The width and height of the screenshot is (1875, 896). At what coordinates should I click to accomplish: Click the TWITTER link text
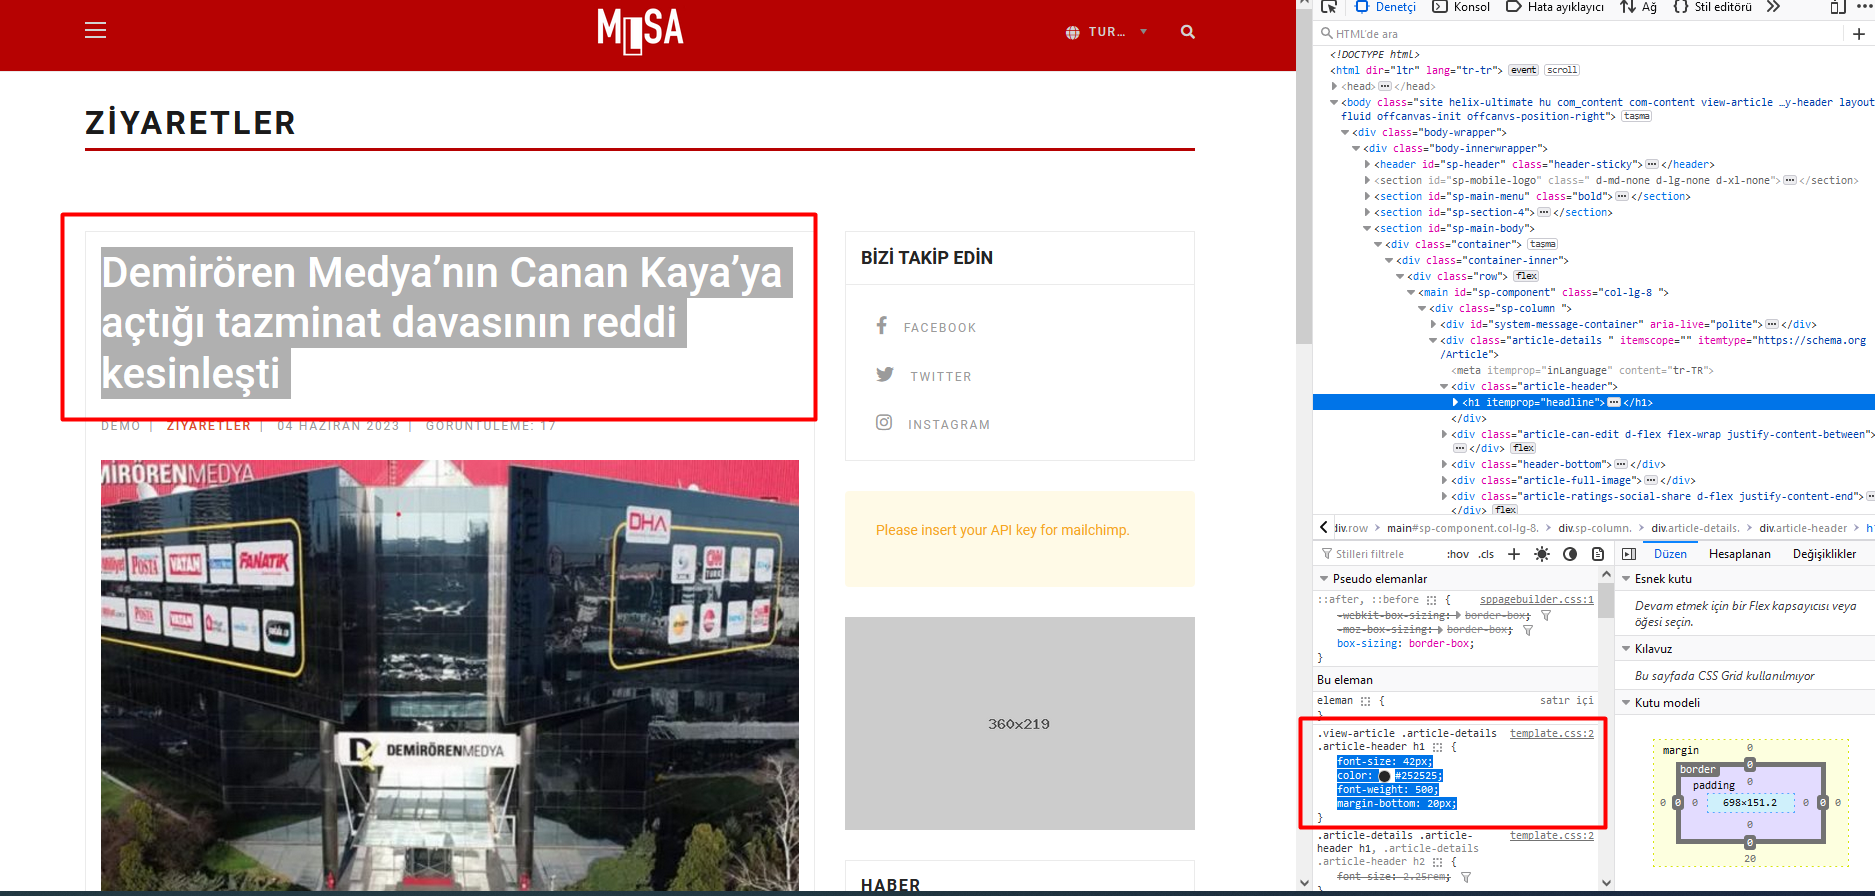[x=941, y=377]
